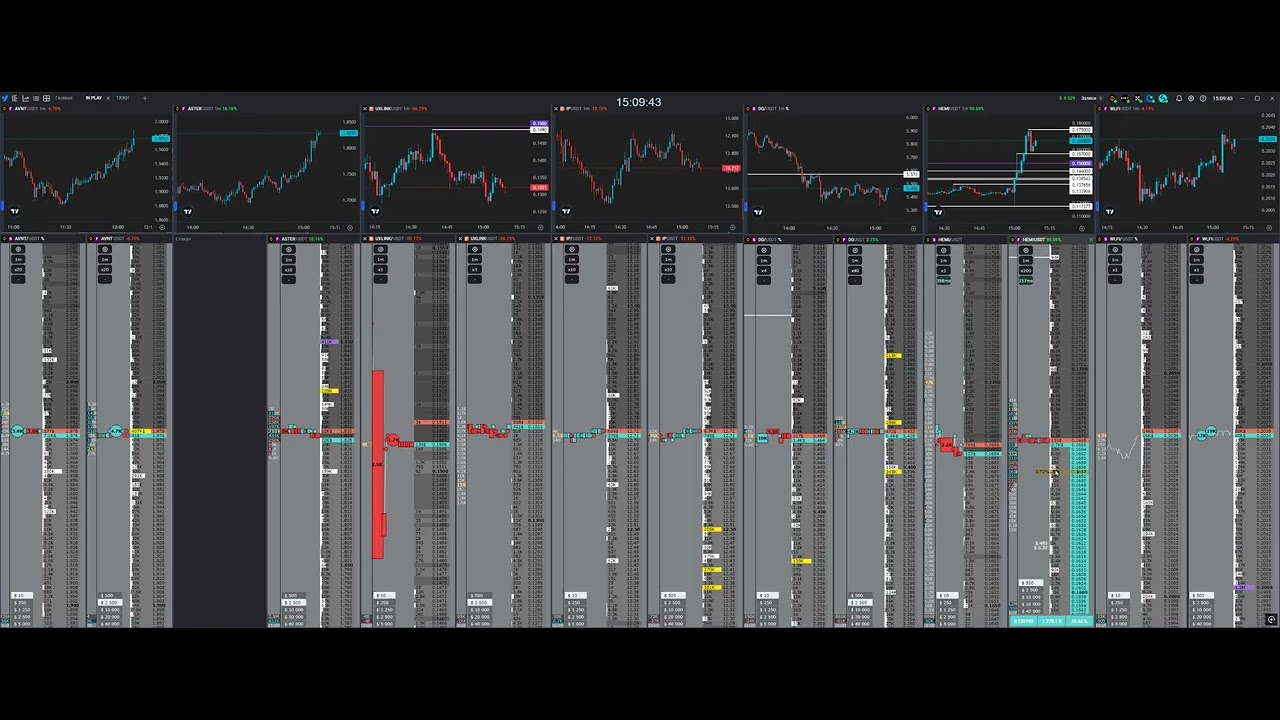Screen dimensions: 1280x720
Task: Select $ 500 volume in ASTER order book
Action: tap(293, 596)
